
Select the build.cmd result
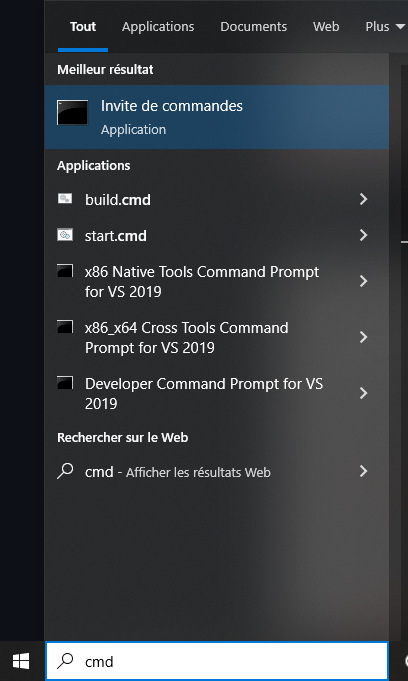[216, 199]
